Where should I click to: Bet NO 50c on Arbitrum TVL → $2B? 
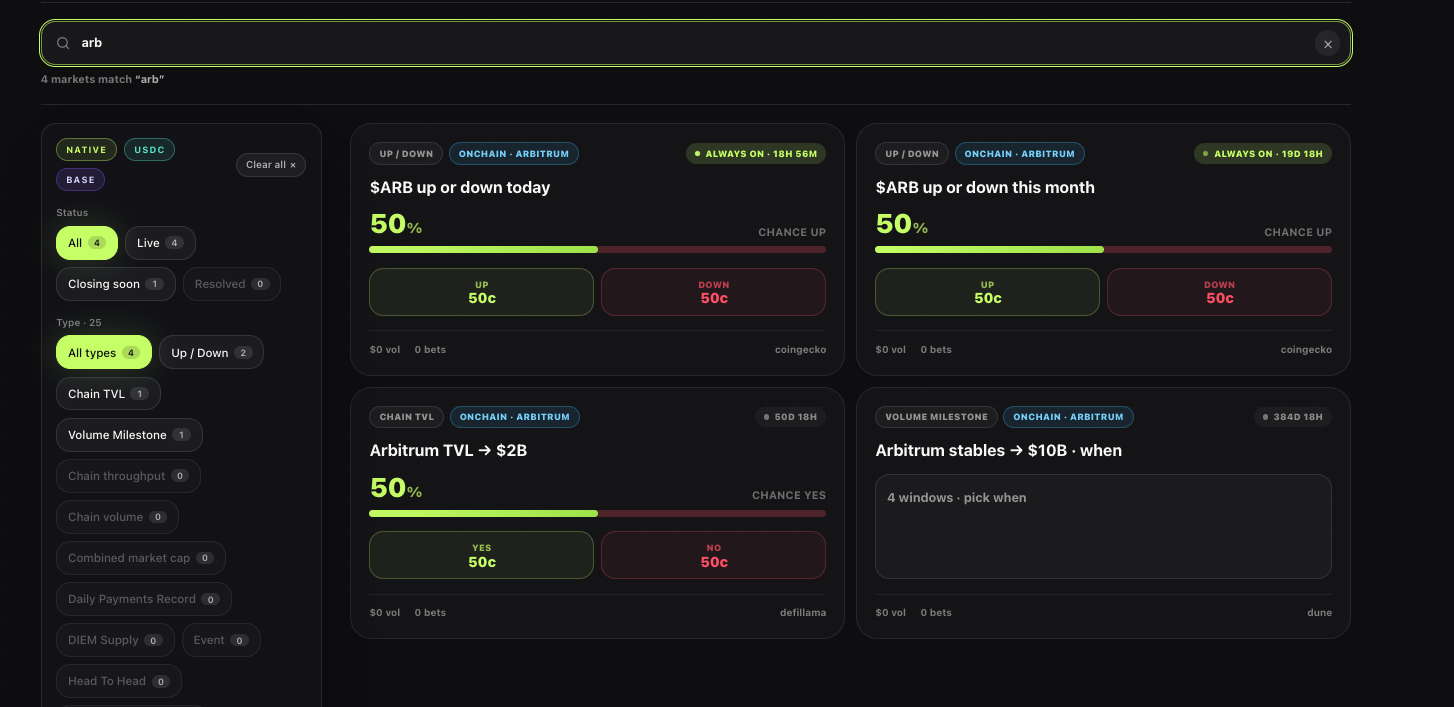pyautogui.click(x=713, y=555)
